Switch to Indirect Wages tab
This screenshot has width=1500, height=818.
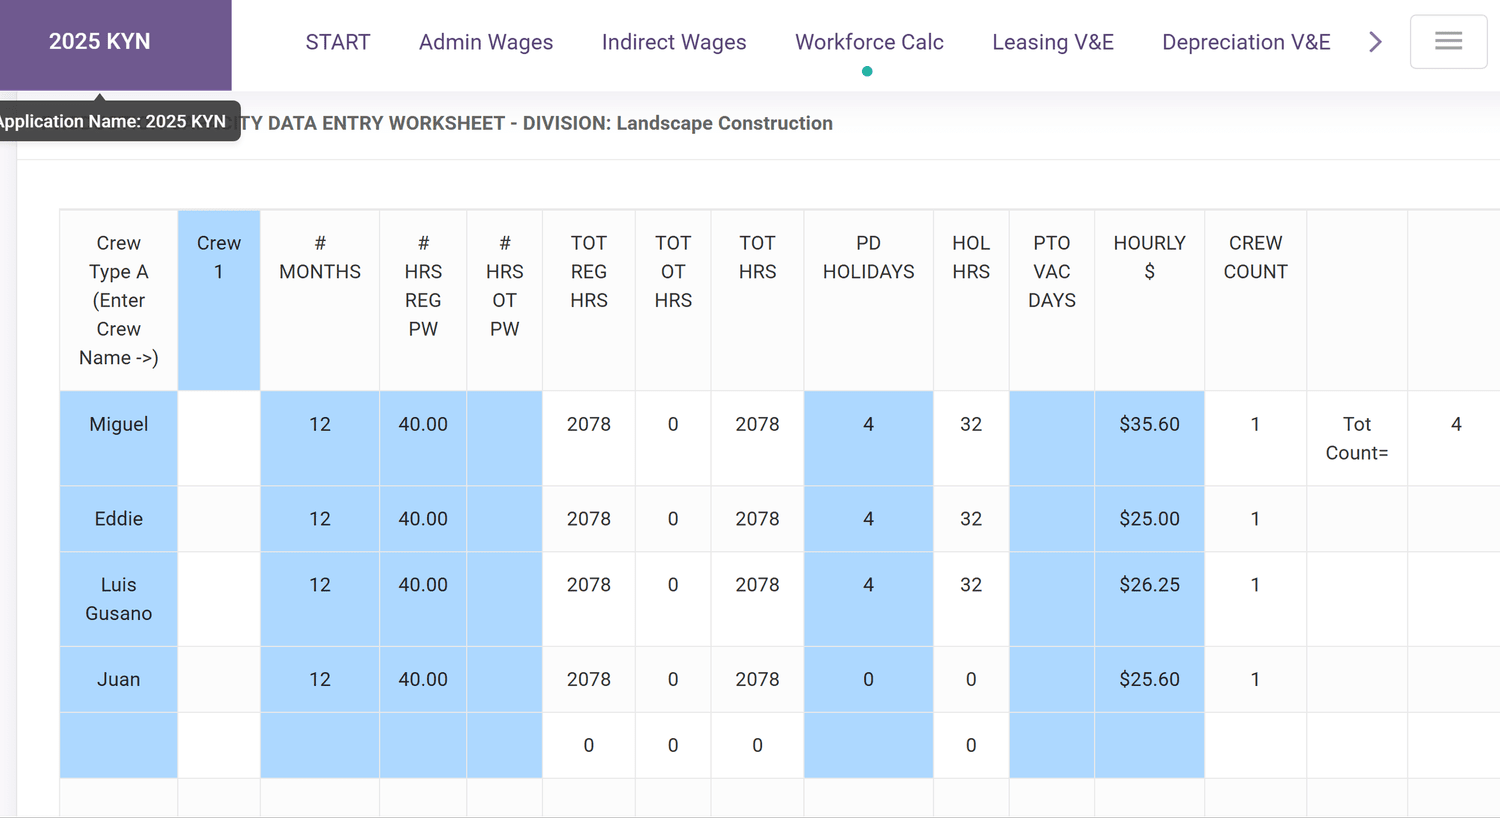(x=674, y=42)
